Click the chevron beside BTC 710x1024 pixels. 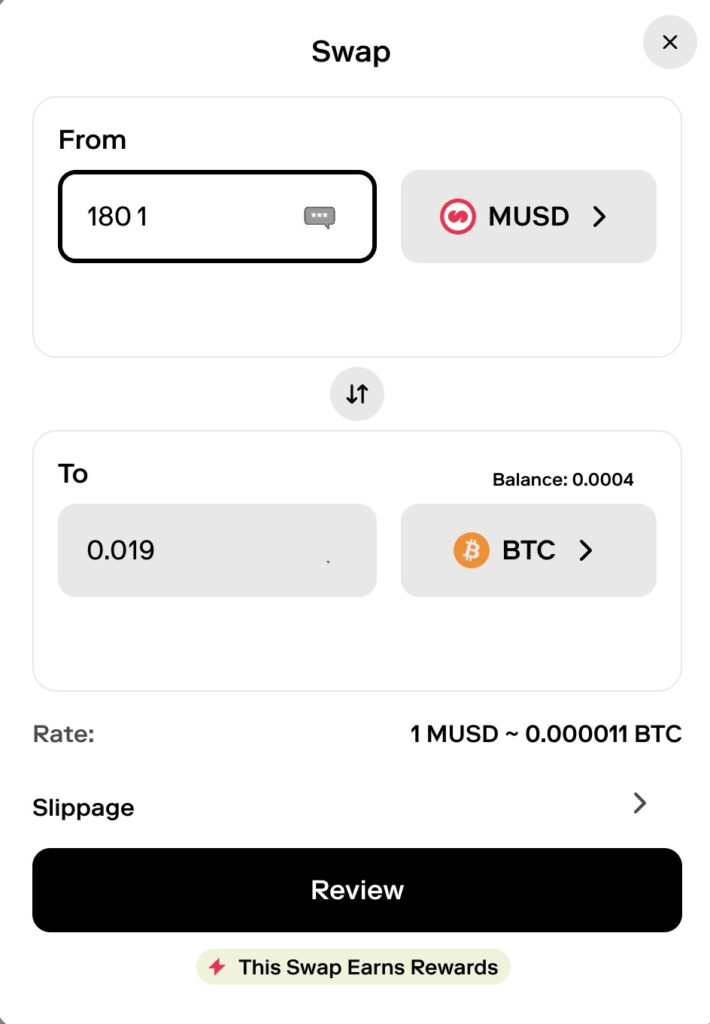(x=586, y=550)
